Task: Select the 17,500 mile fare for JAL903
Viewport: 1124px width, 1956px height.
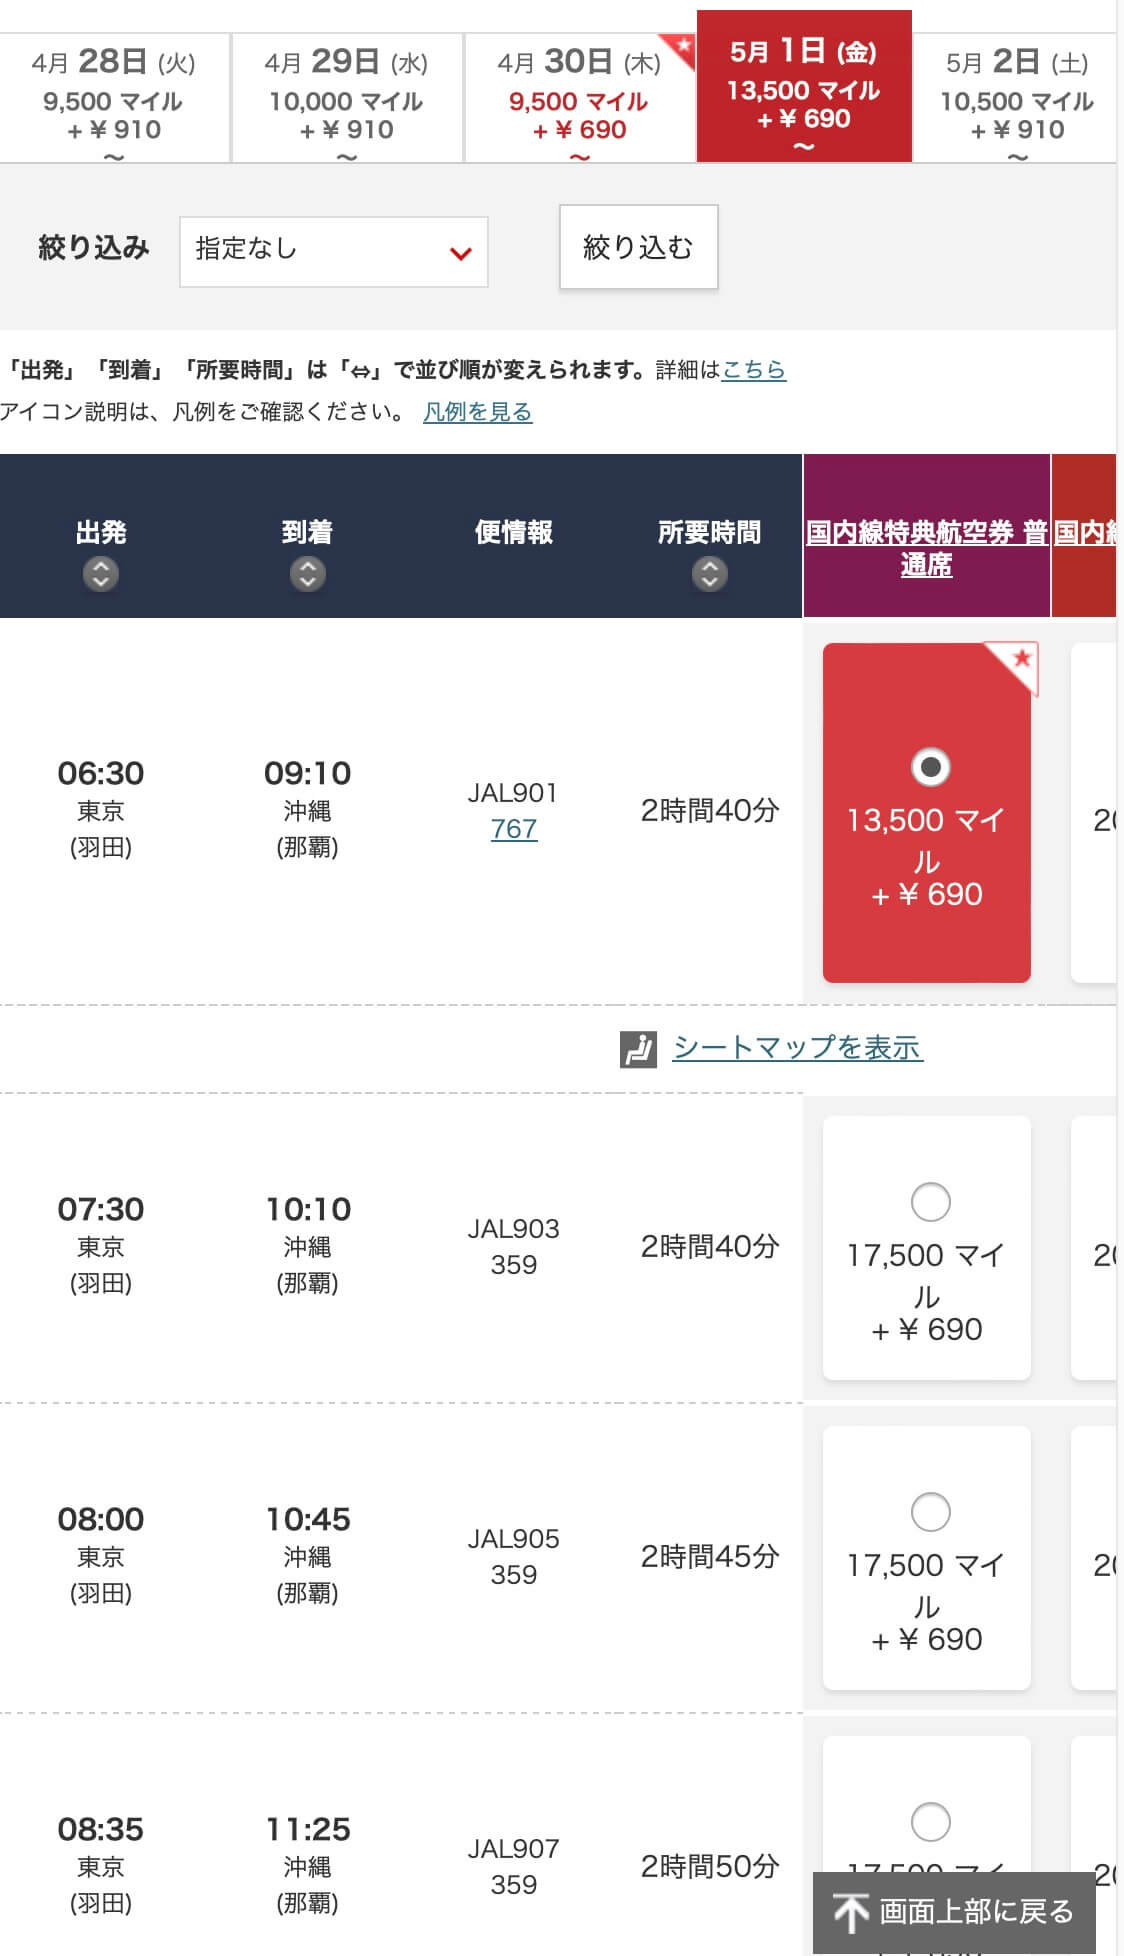Action: click(930, 1202)
